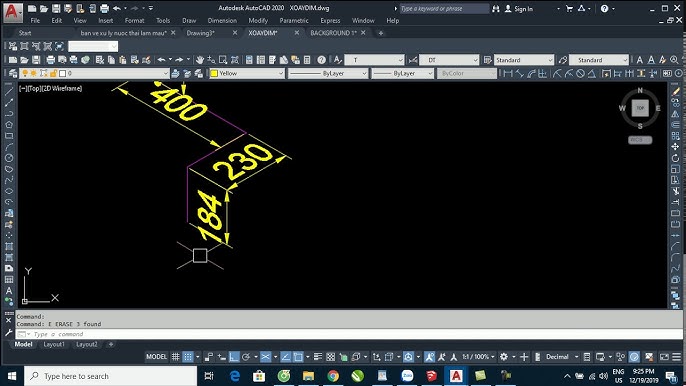Viewport: 686px width, 386px height.
Task: Select the Move tool in Modify toolbar
Action: pos(676,147)
